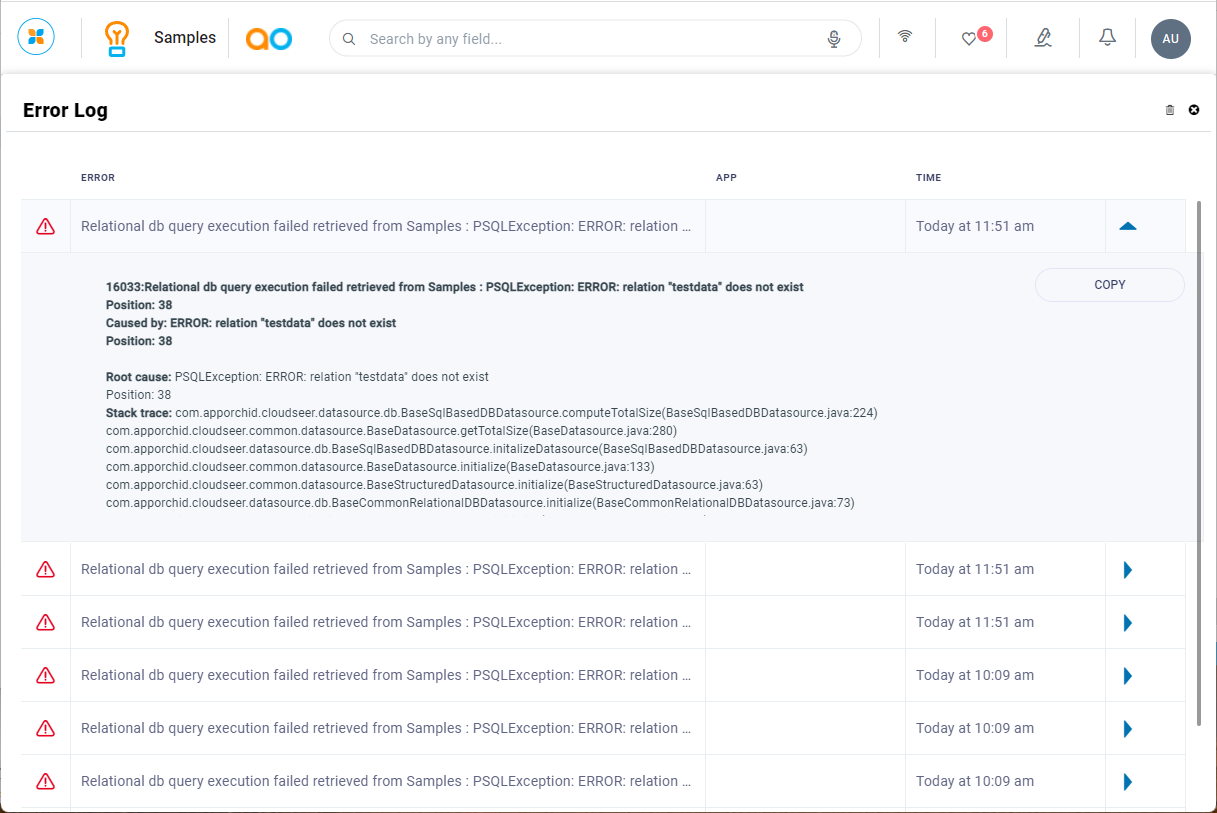Click the ERROR column header
Viewport: 1217px width, 813px height.
coord(98,178)
